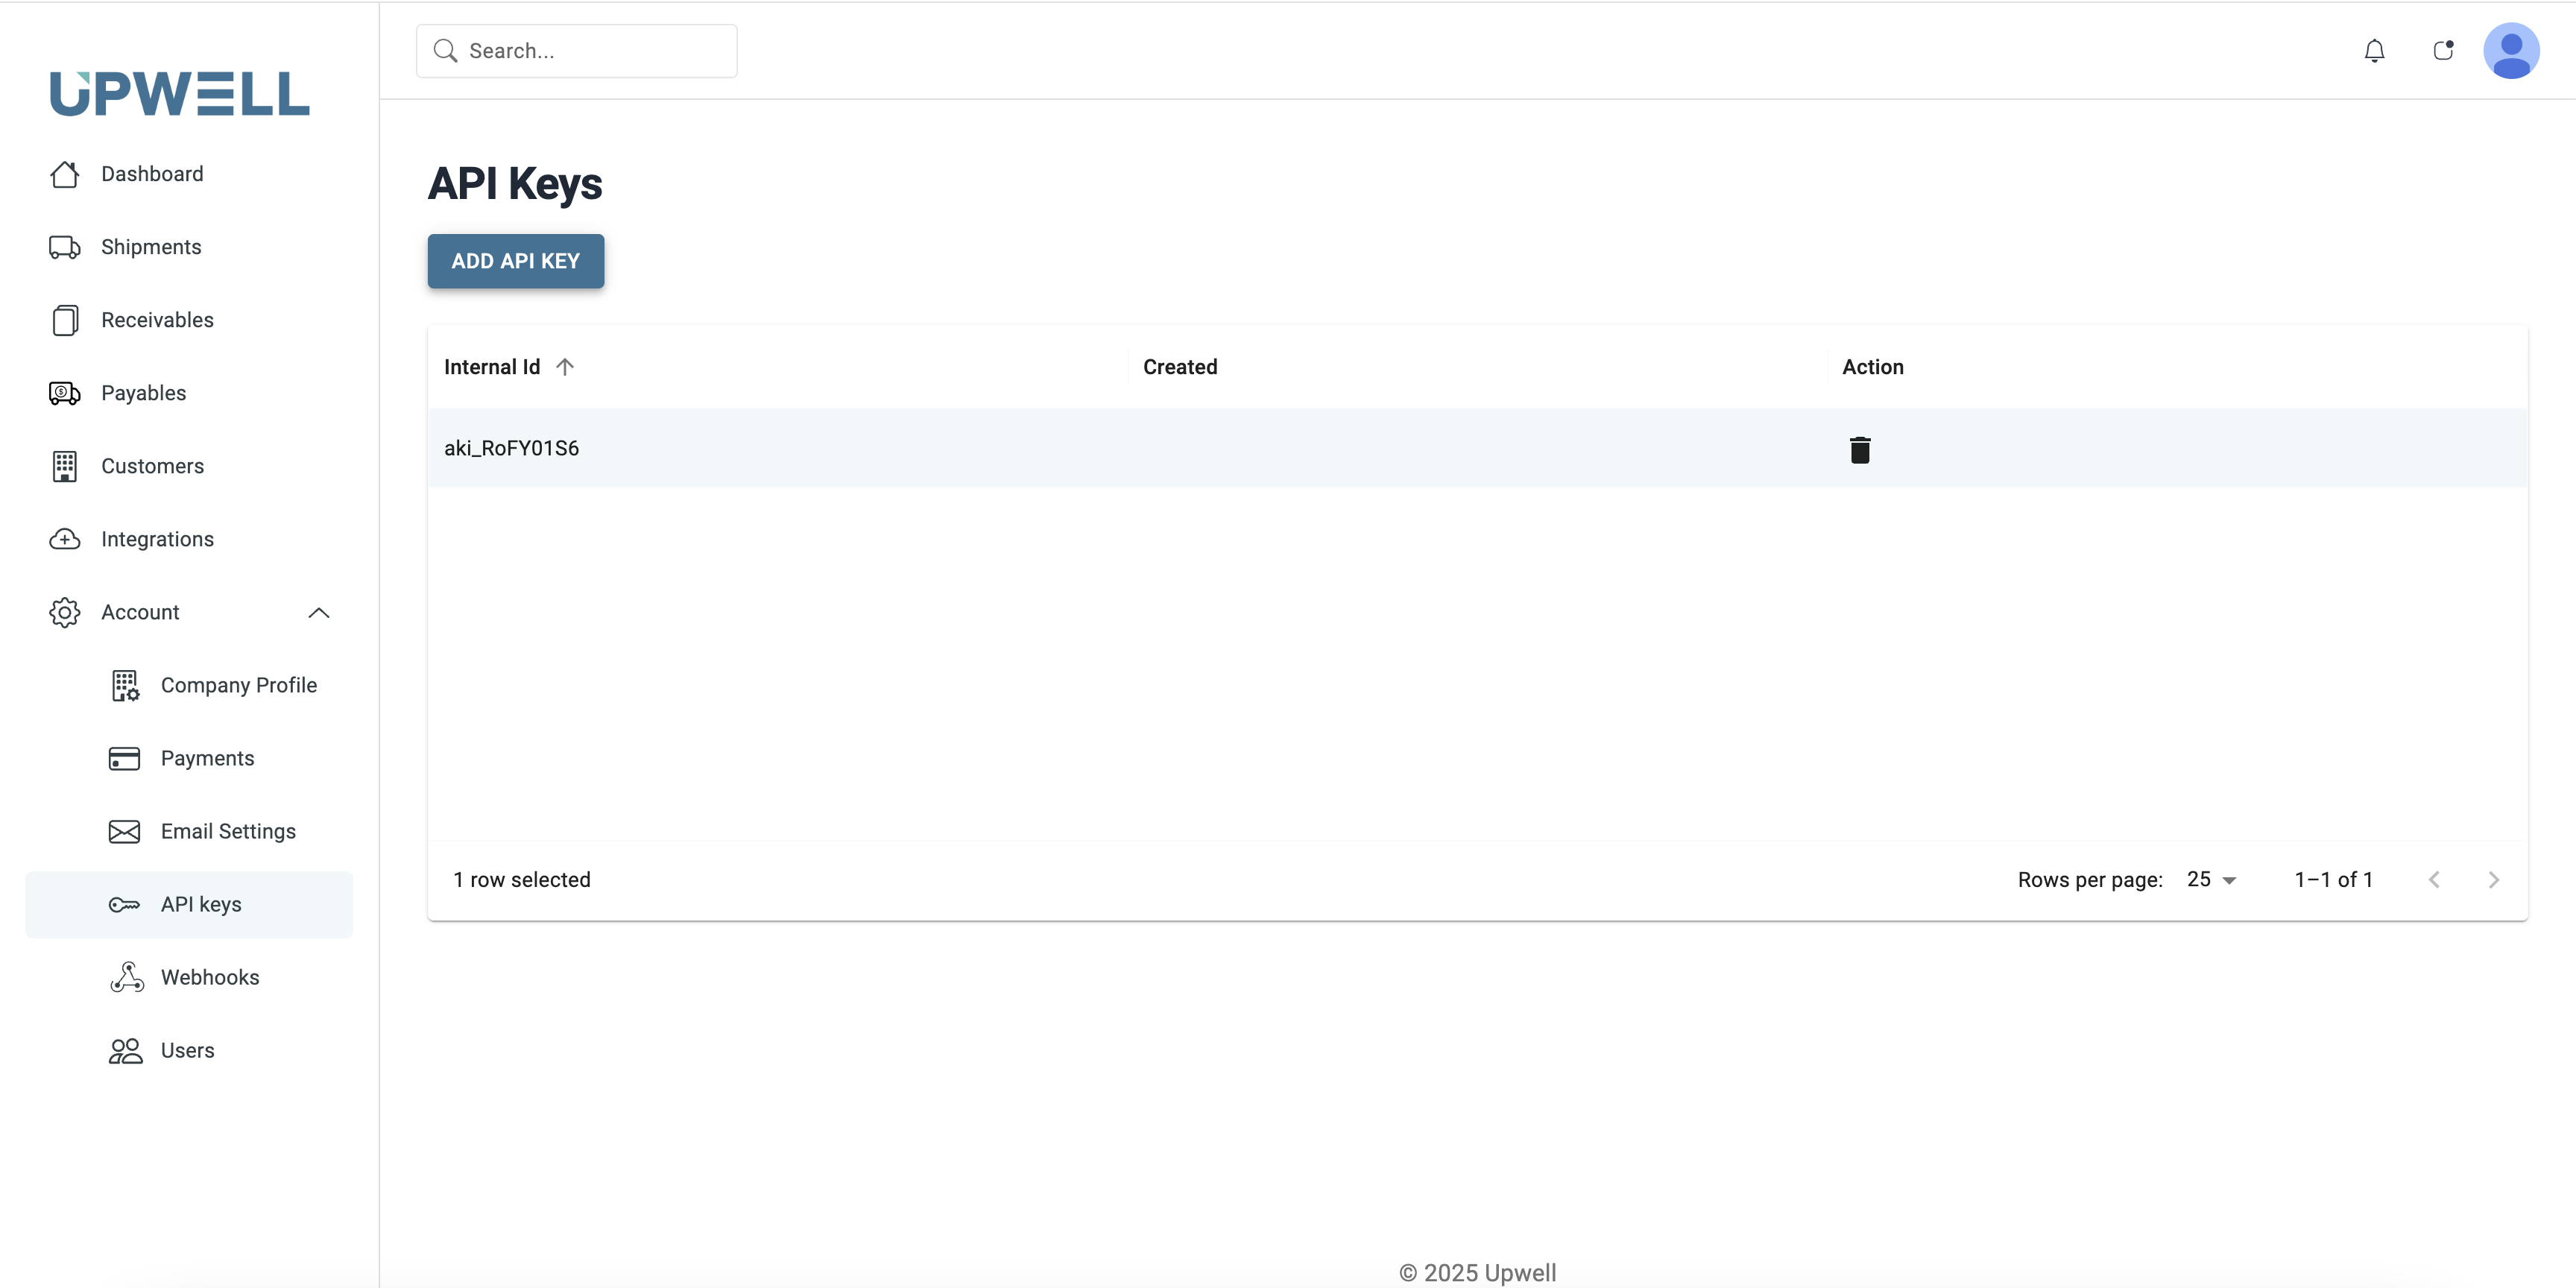Delete the aki_RoFY01S6 key with trash icon
The image size is (2576, 1288).
1859,450
